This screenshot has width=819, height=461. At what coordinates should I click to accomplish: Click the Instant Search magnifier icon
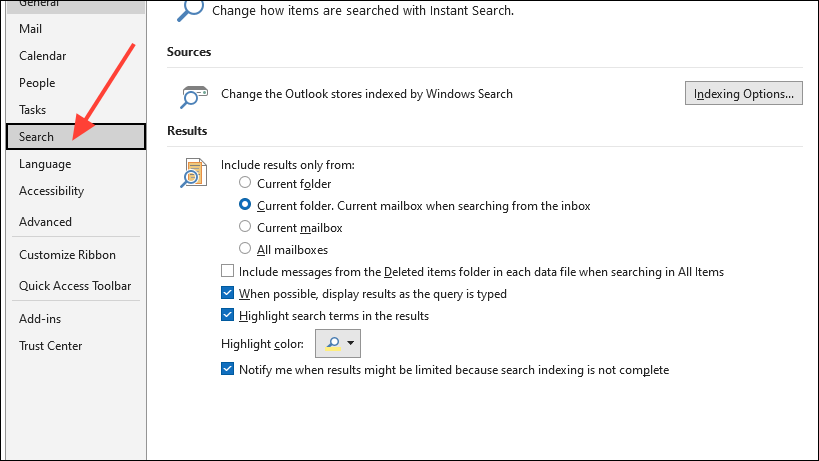tap(190, 10)
